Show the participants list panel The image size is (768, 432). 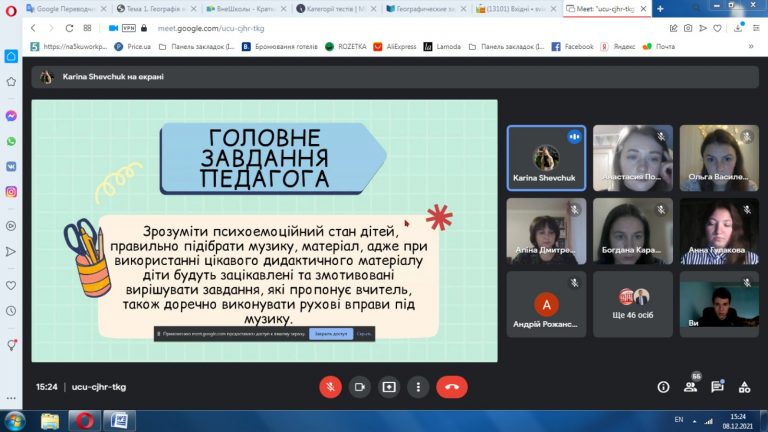pos(691,387)
